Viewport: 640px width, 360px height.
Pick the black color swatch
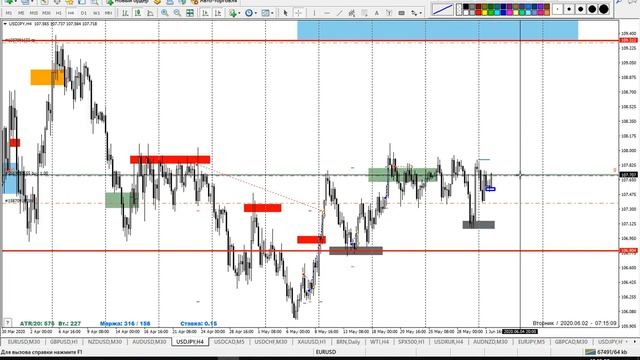click(x=466, y=7)
